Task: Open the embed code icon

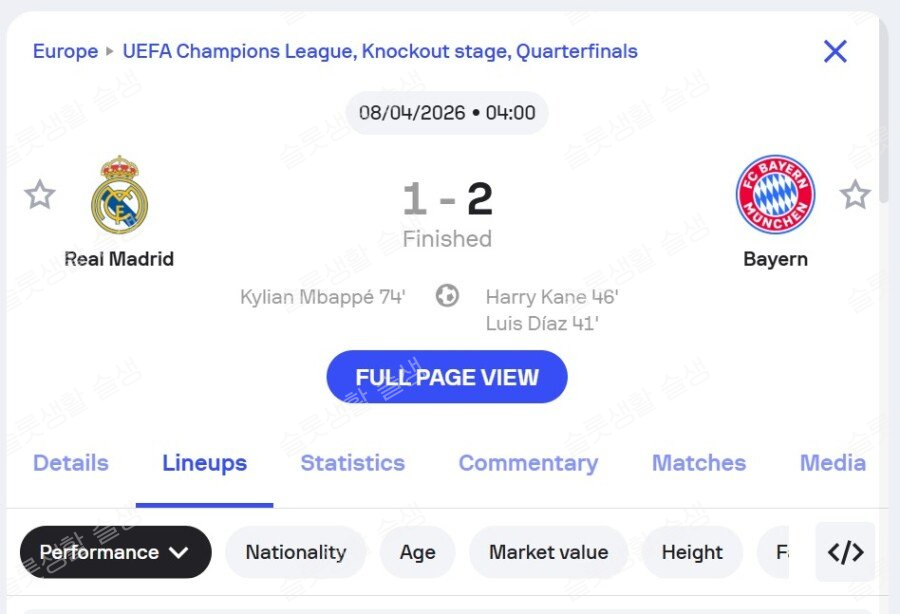Action: pos(845,552)
